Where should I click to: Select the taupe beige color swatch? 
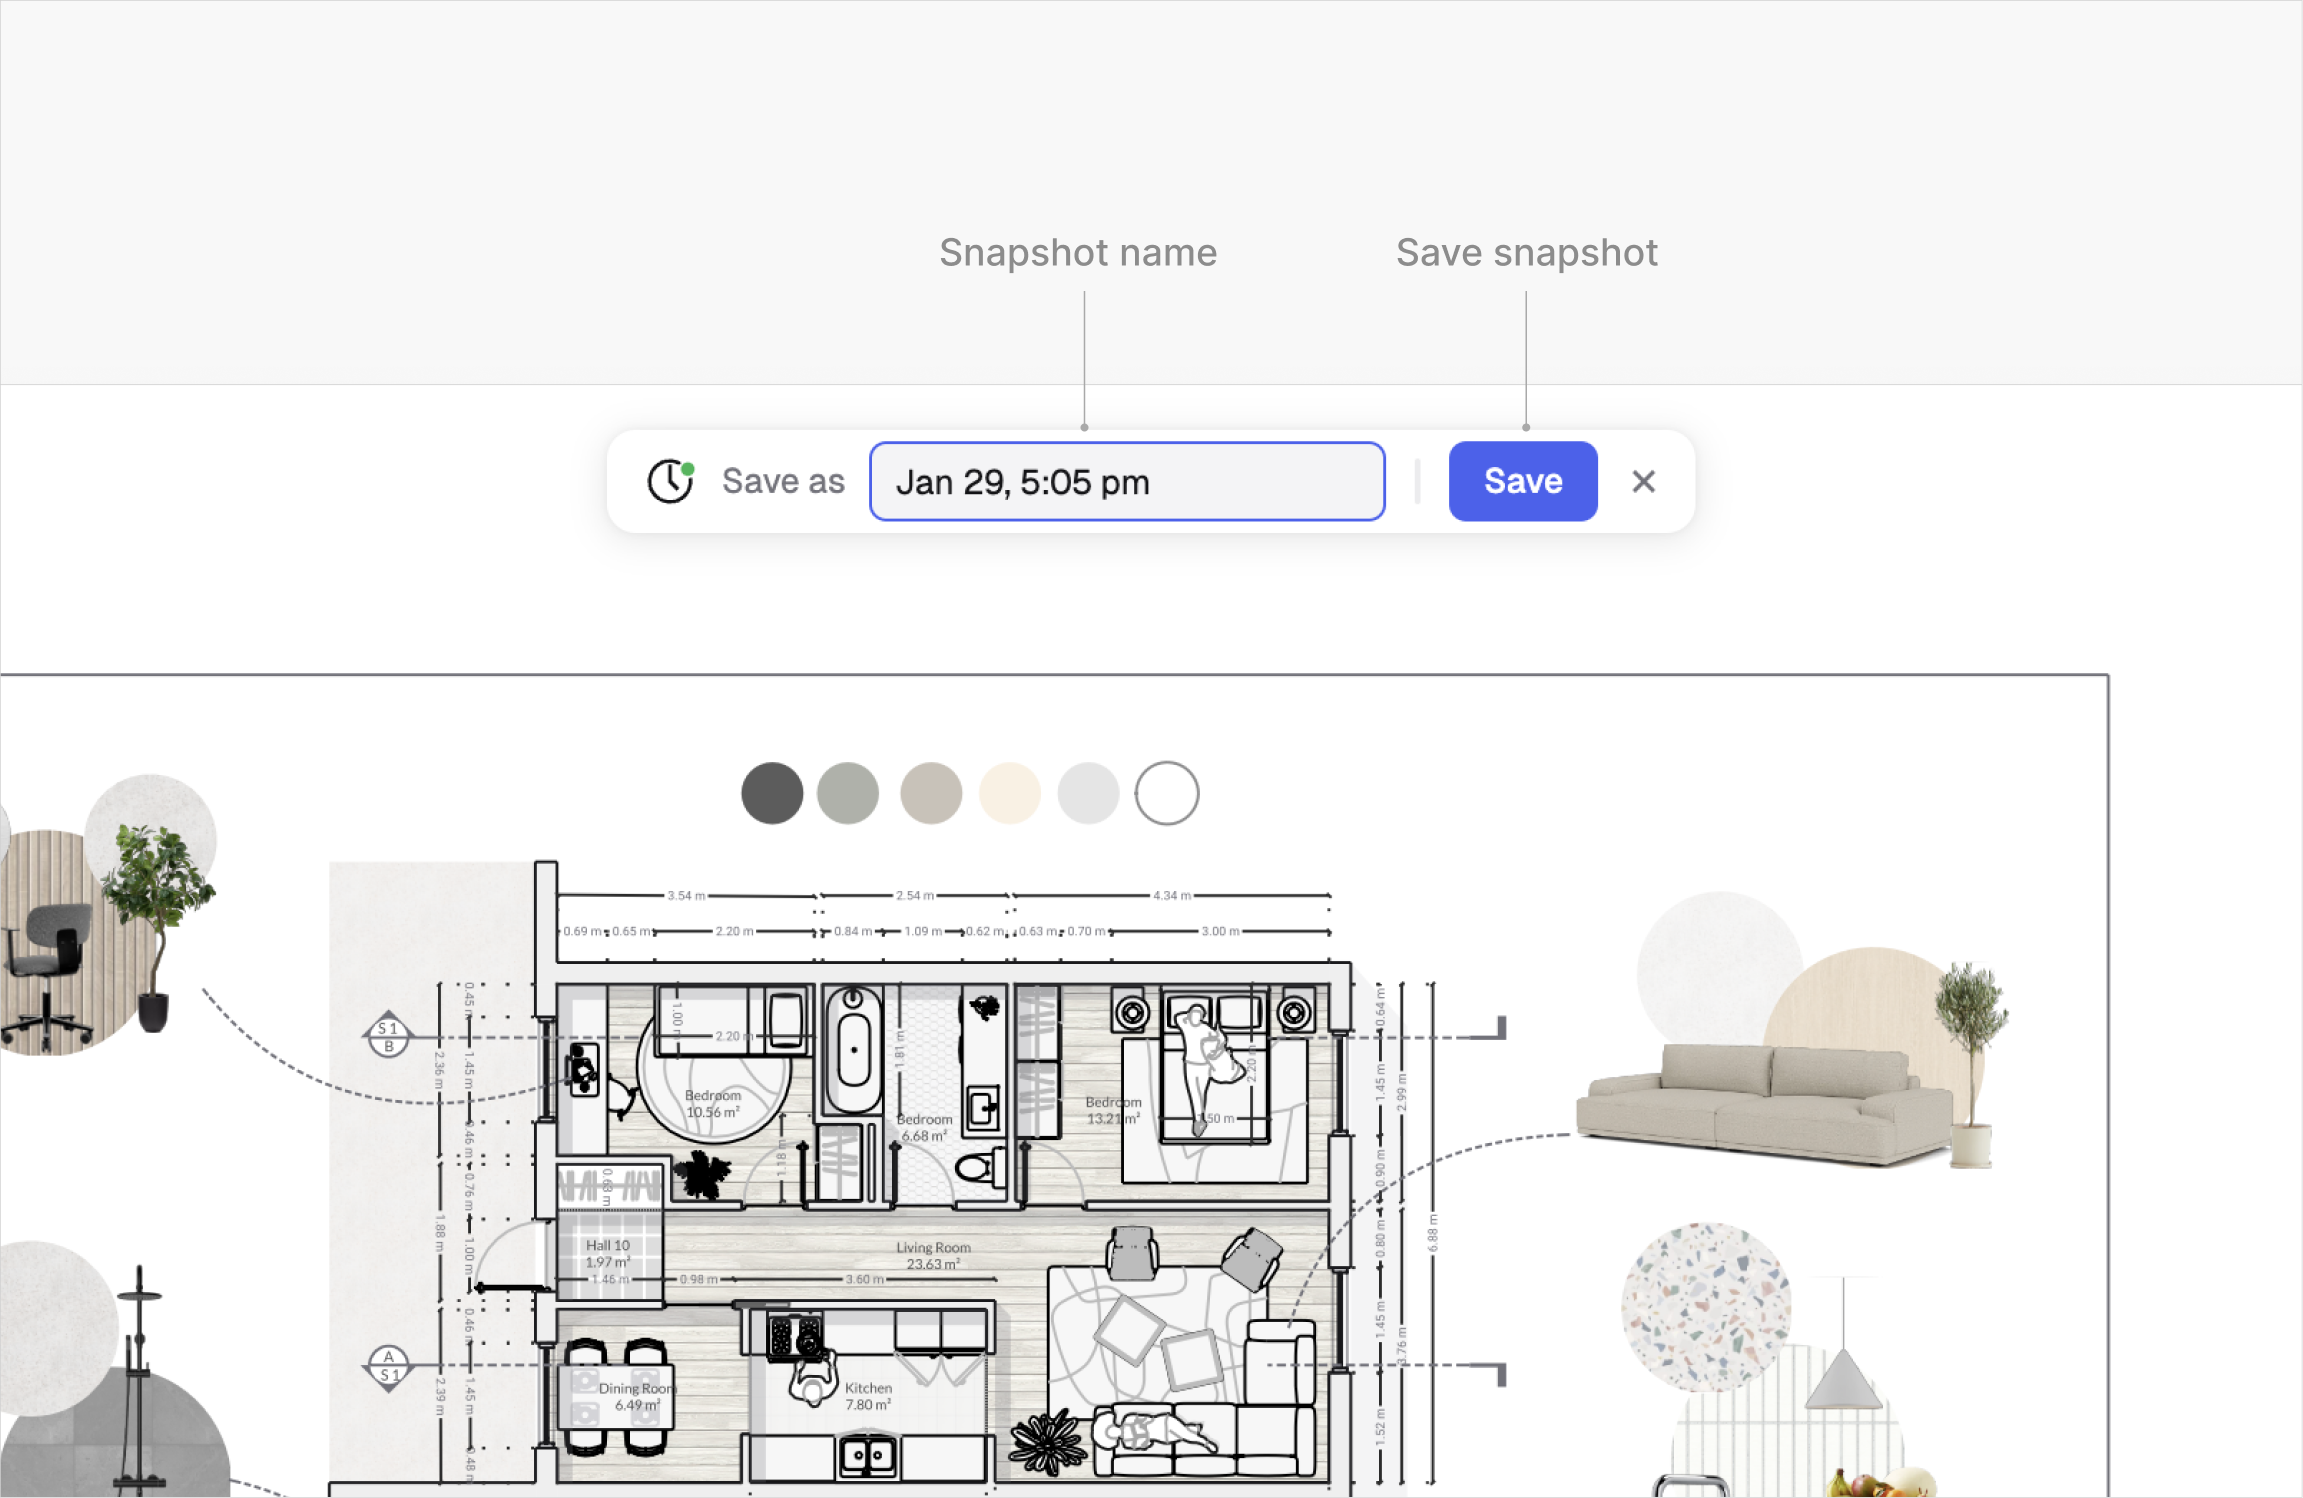(x=931, y=794)
